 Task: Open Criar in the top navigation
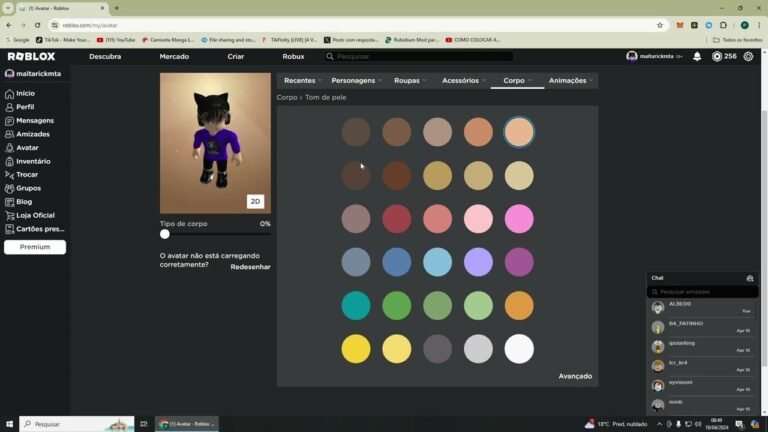pos(236,56)
